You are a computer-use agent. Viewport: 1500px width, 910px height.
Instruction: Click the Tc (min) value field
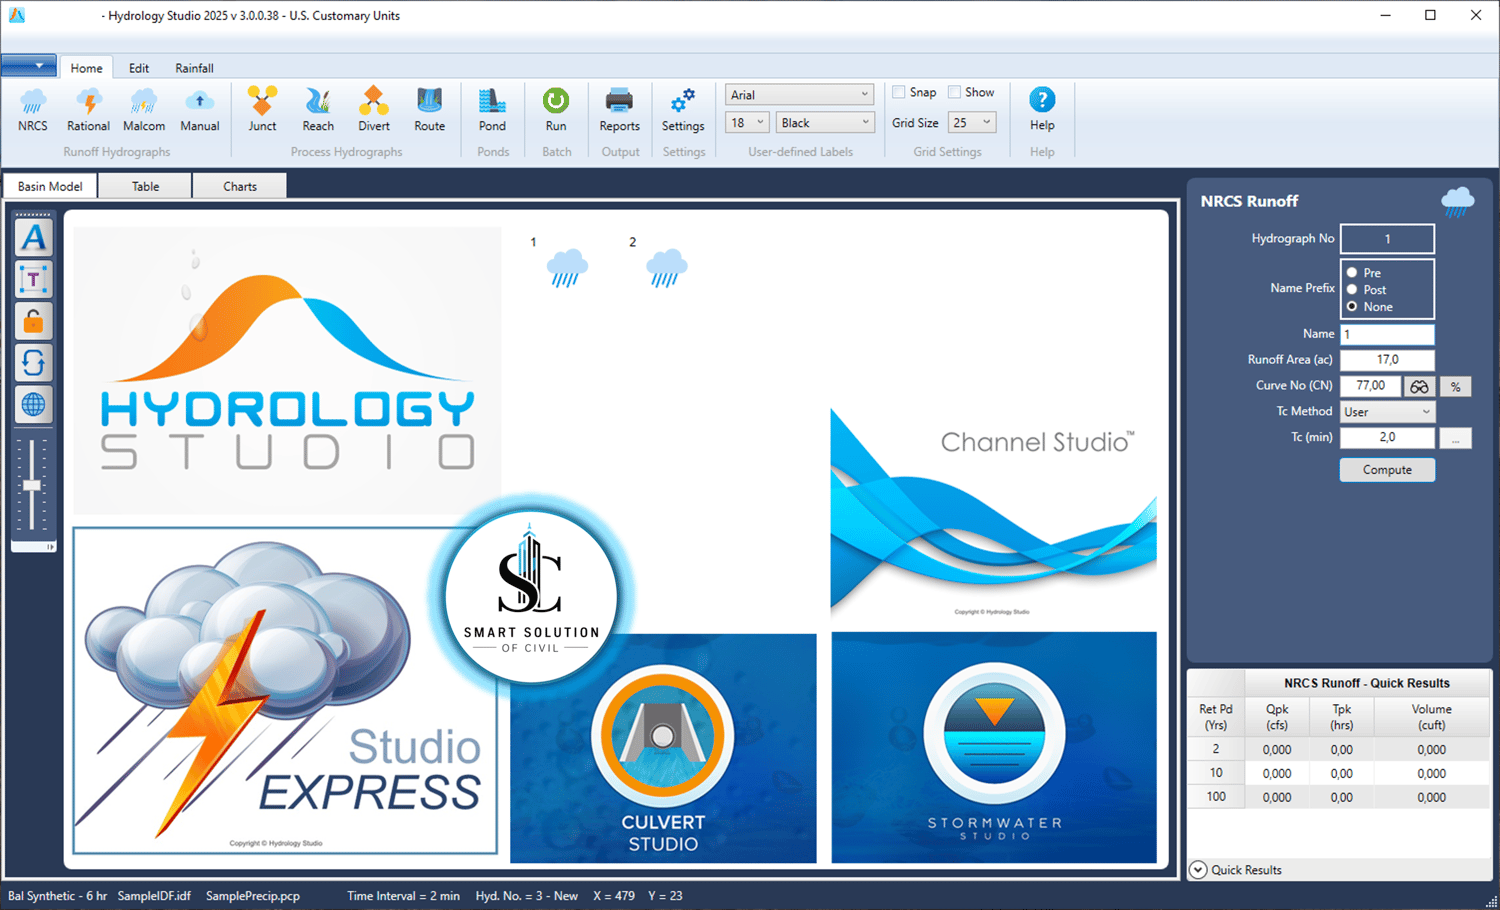[x=1387, y=438]
